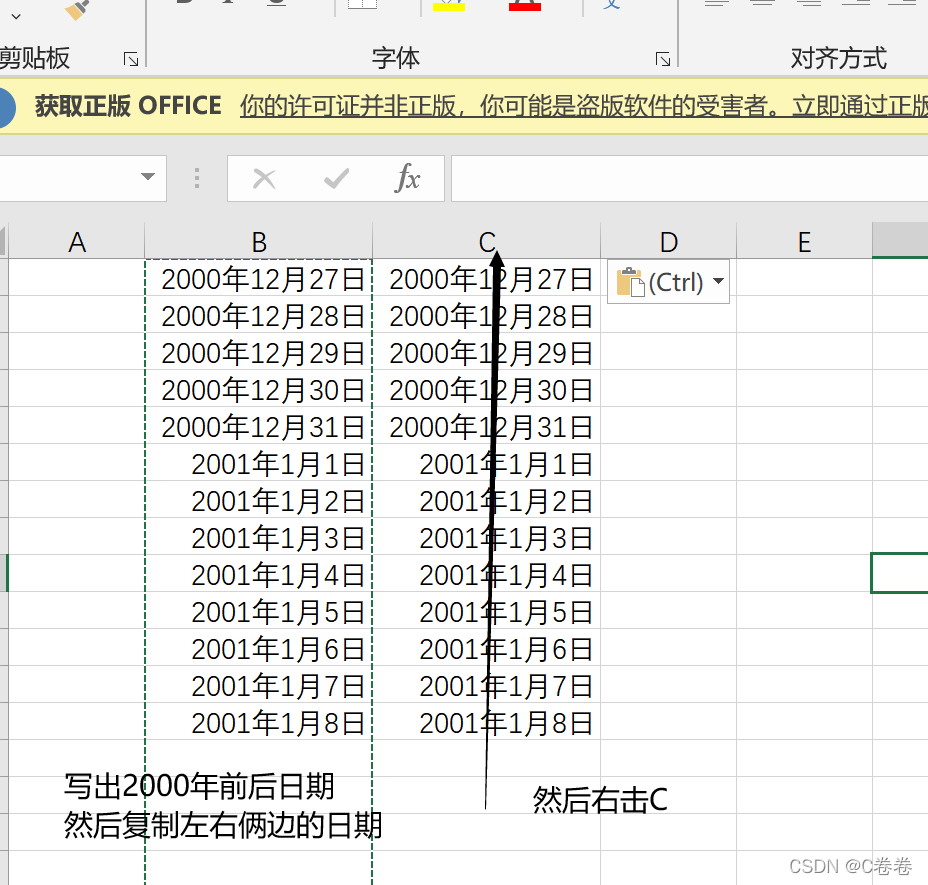This screenshot has width=928, height=885.
Task: Click the Format Painter brush icon
Action: coord(76,9)
